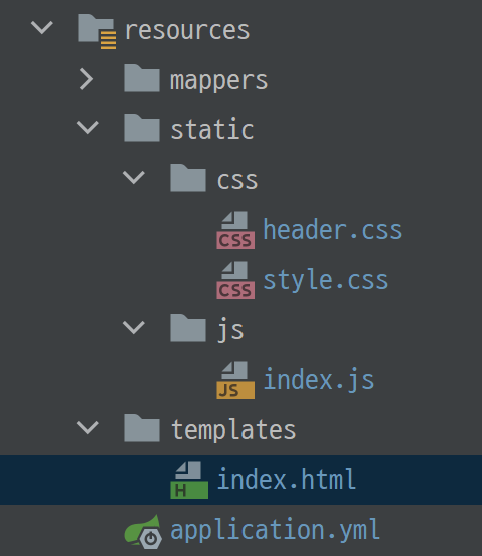This screenshot has height=556, width=482.
Task: Click the application.yml Spring config icon
Action: tap(143, 531)
